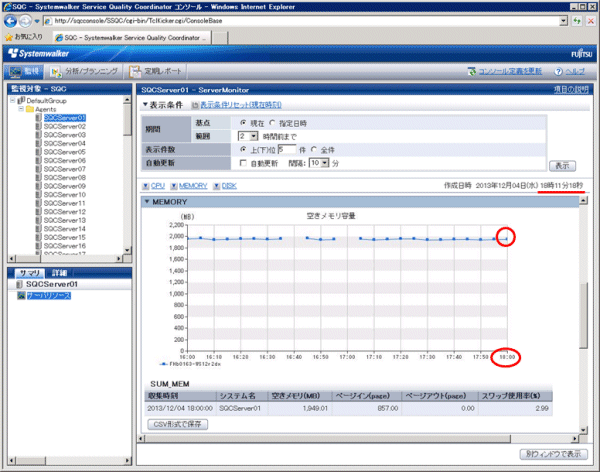Click the arrow icon beside CPU link
The height and width of the screenshot is (472, 600).
145,186
